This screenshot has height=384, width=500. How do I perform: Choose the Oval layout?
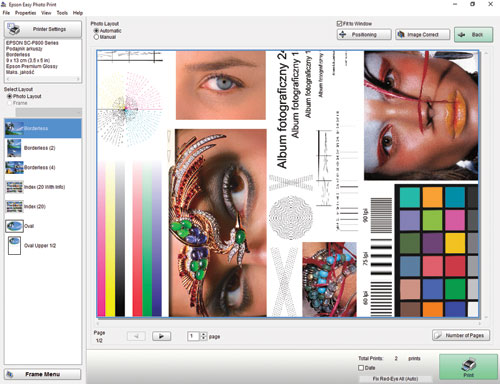tap(43, 226)
